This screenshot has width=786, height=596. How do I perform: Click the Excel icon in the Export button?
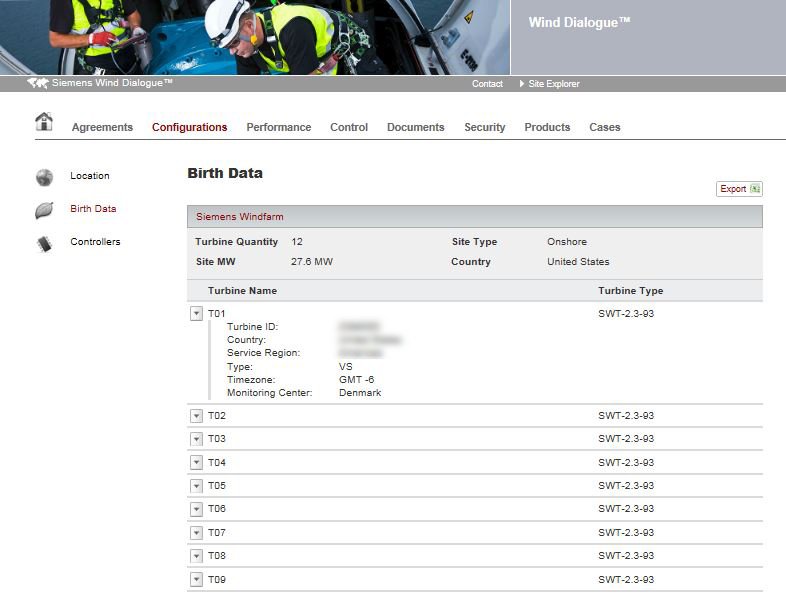click(755, 189)
